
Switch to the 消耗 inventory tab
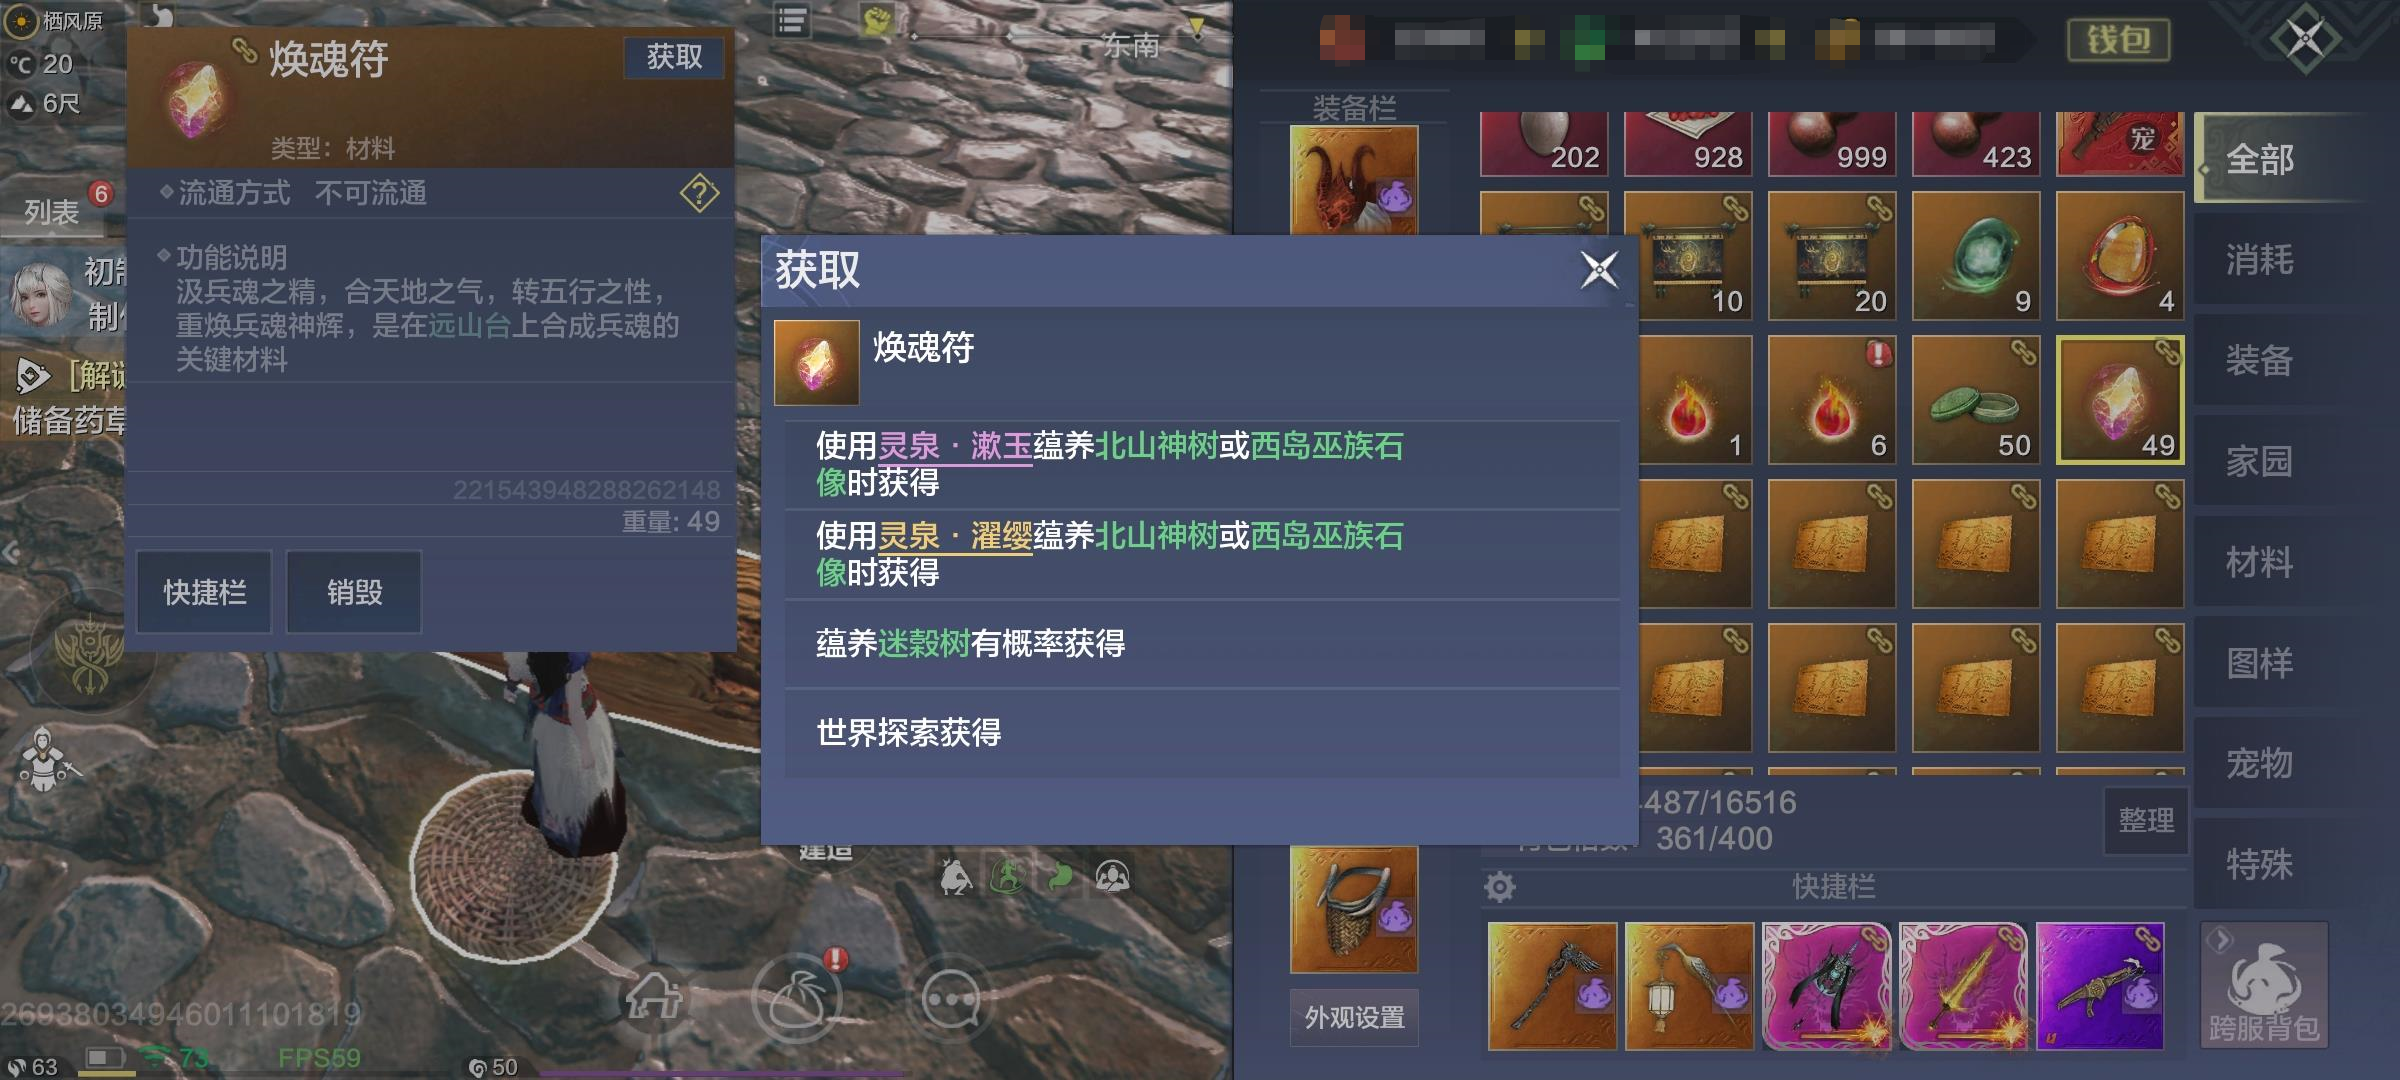click(x=2260, y=260)
